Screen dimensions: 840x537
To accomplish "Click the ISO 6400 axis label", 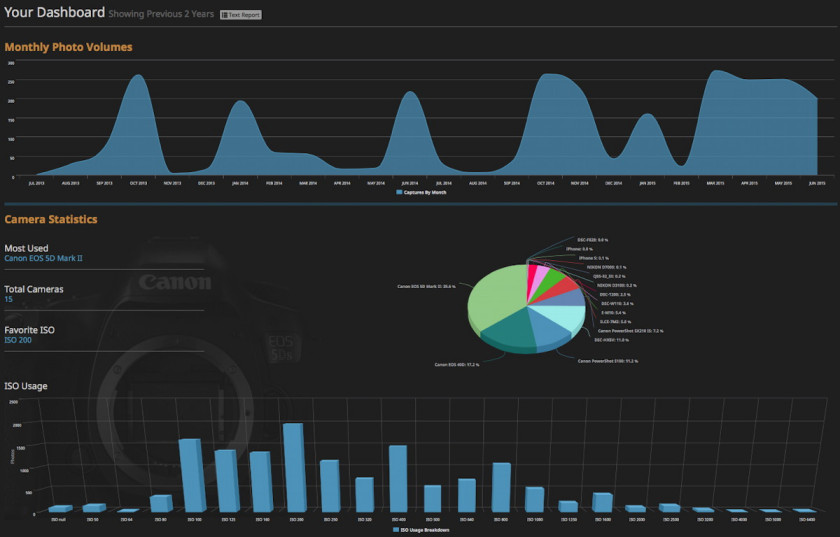I will (807, 519).
